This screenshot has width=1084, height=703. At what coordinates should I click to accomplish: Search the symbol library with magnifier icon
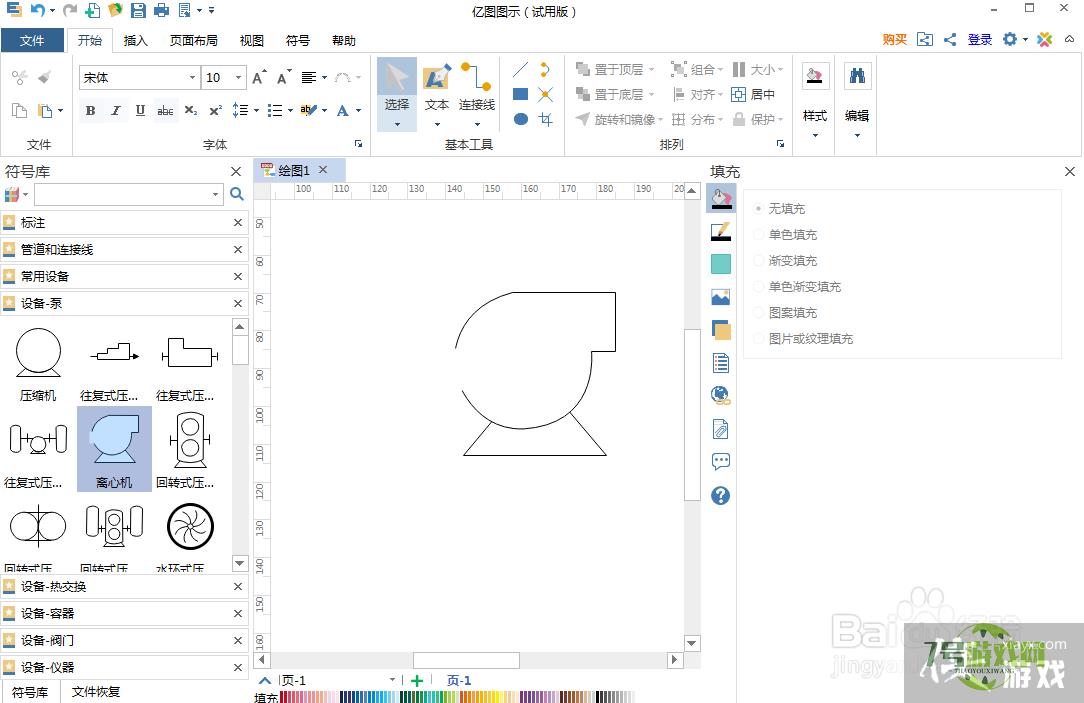(236, 194)
